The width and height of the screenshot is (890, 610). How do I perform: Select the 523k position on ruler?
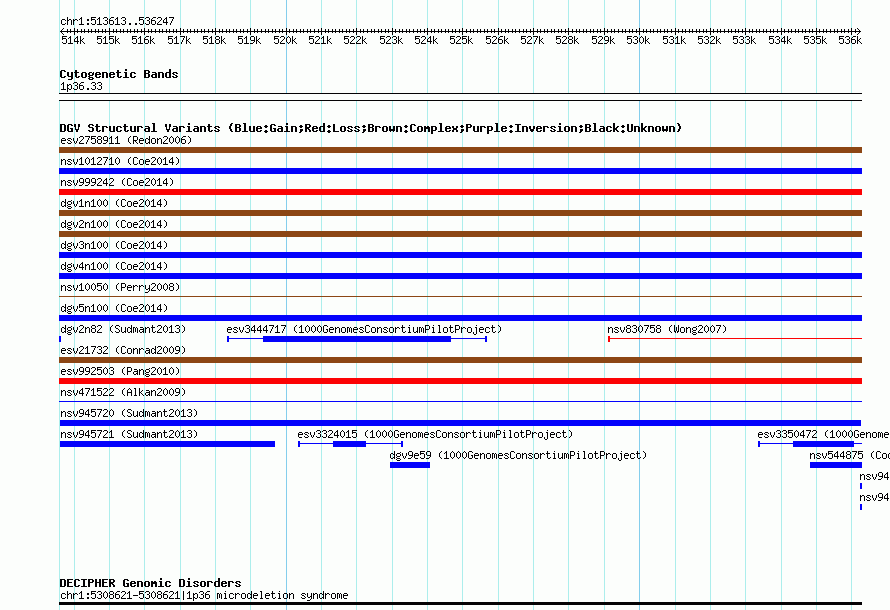[391, 40]
